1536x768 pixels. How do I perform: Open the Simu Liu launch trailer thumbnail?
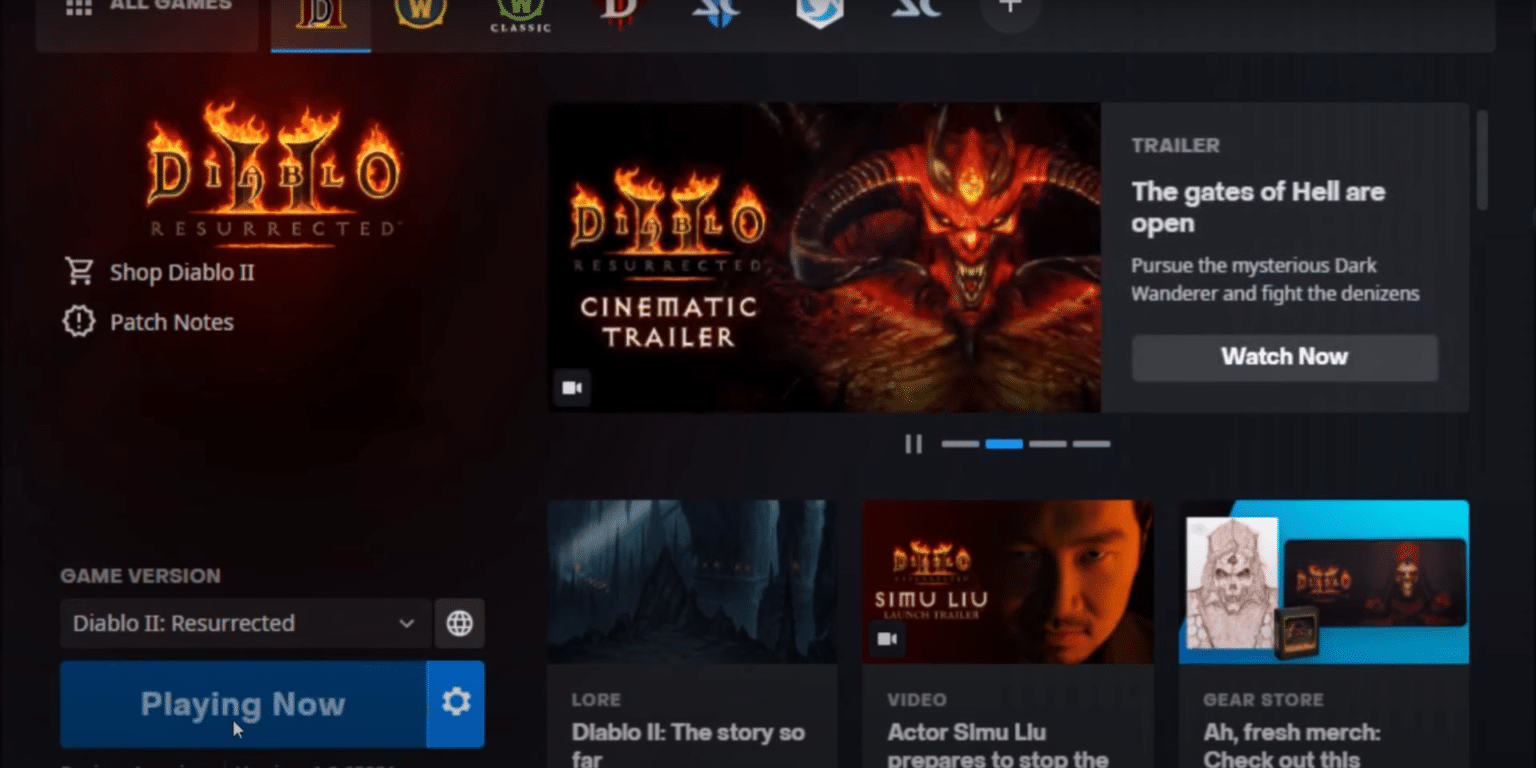pyautogui.click(x=1008, y=582)
